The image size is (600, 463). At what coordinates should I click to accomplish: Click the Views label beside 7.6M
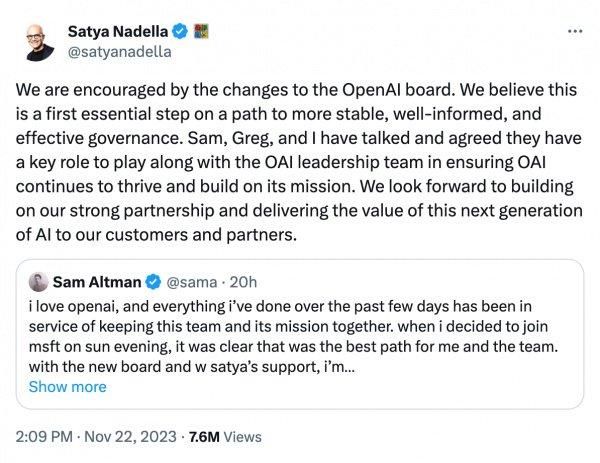[242, 437]
